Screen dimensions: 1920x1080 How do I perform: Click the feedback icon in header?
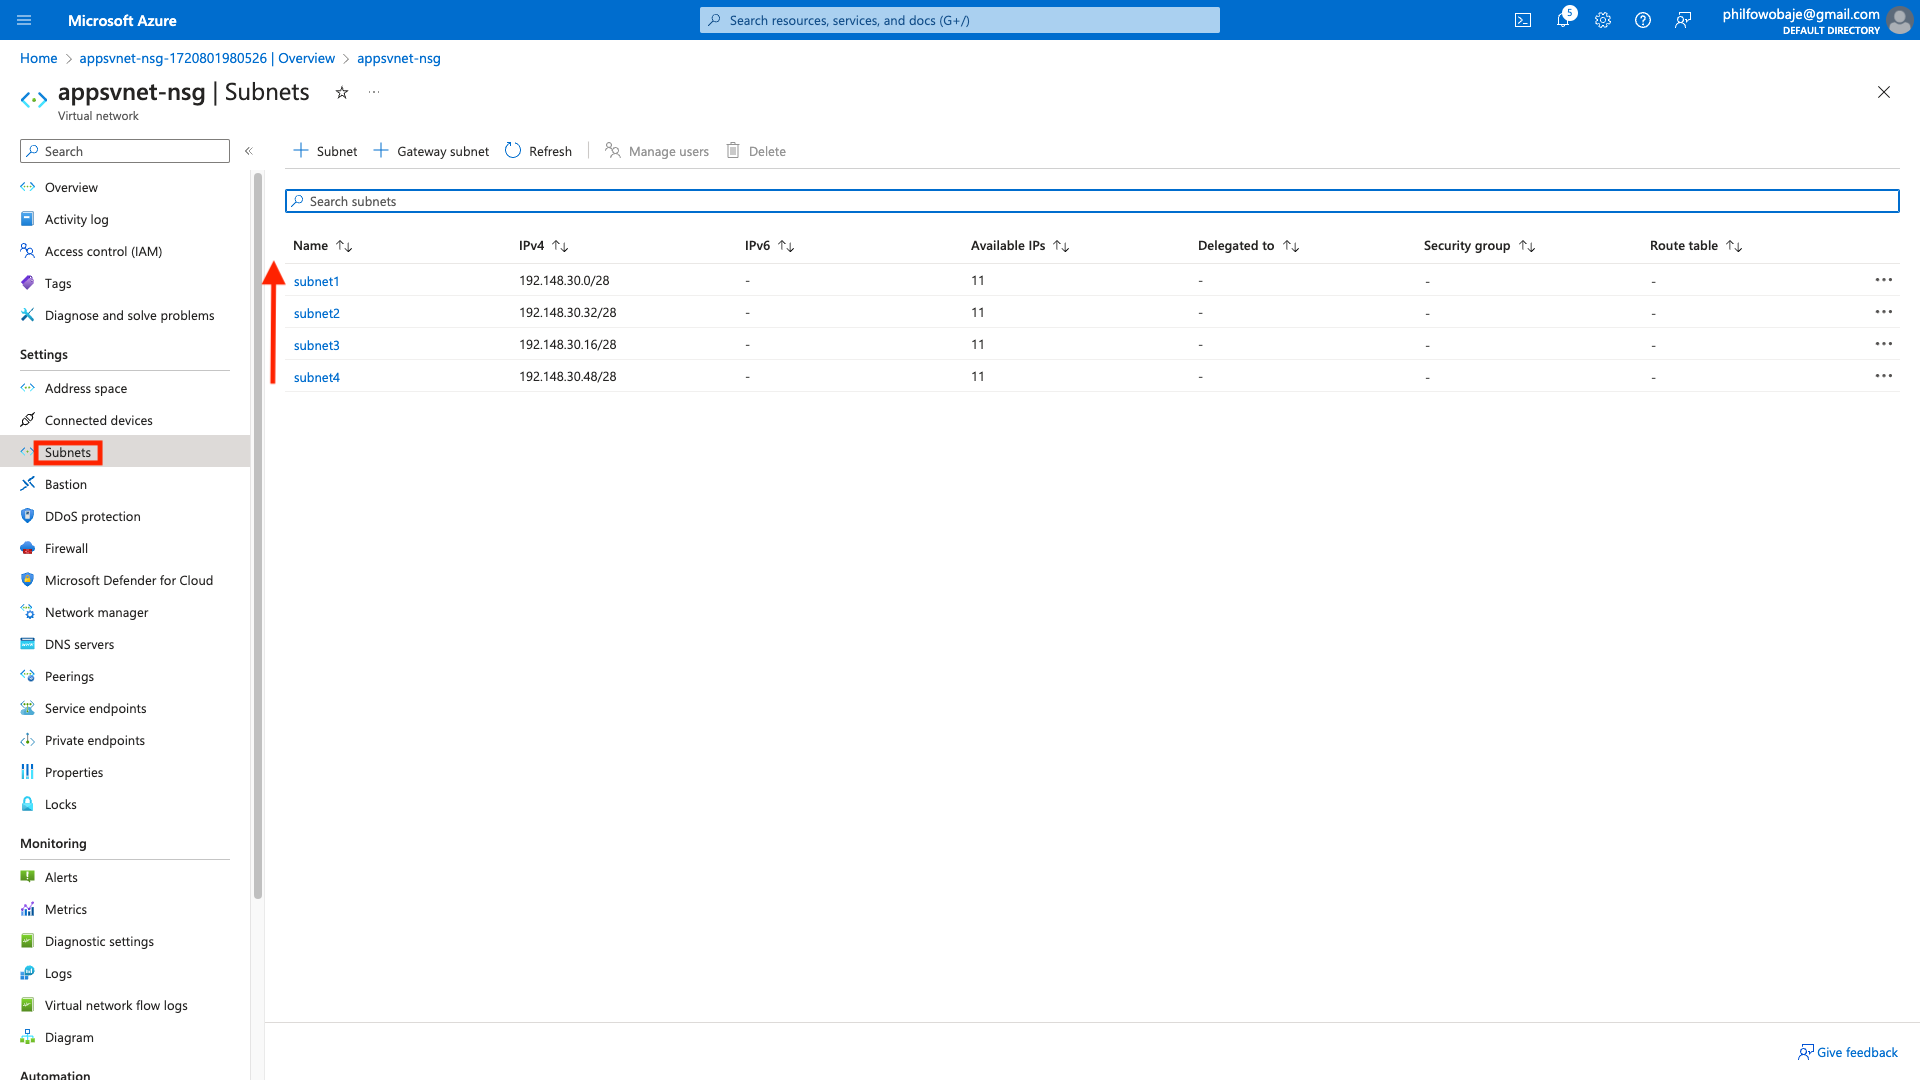click(x=1683, y=20)
